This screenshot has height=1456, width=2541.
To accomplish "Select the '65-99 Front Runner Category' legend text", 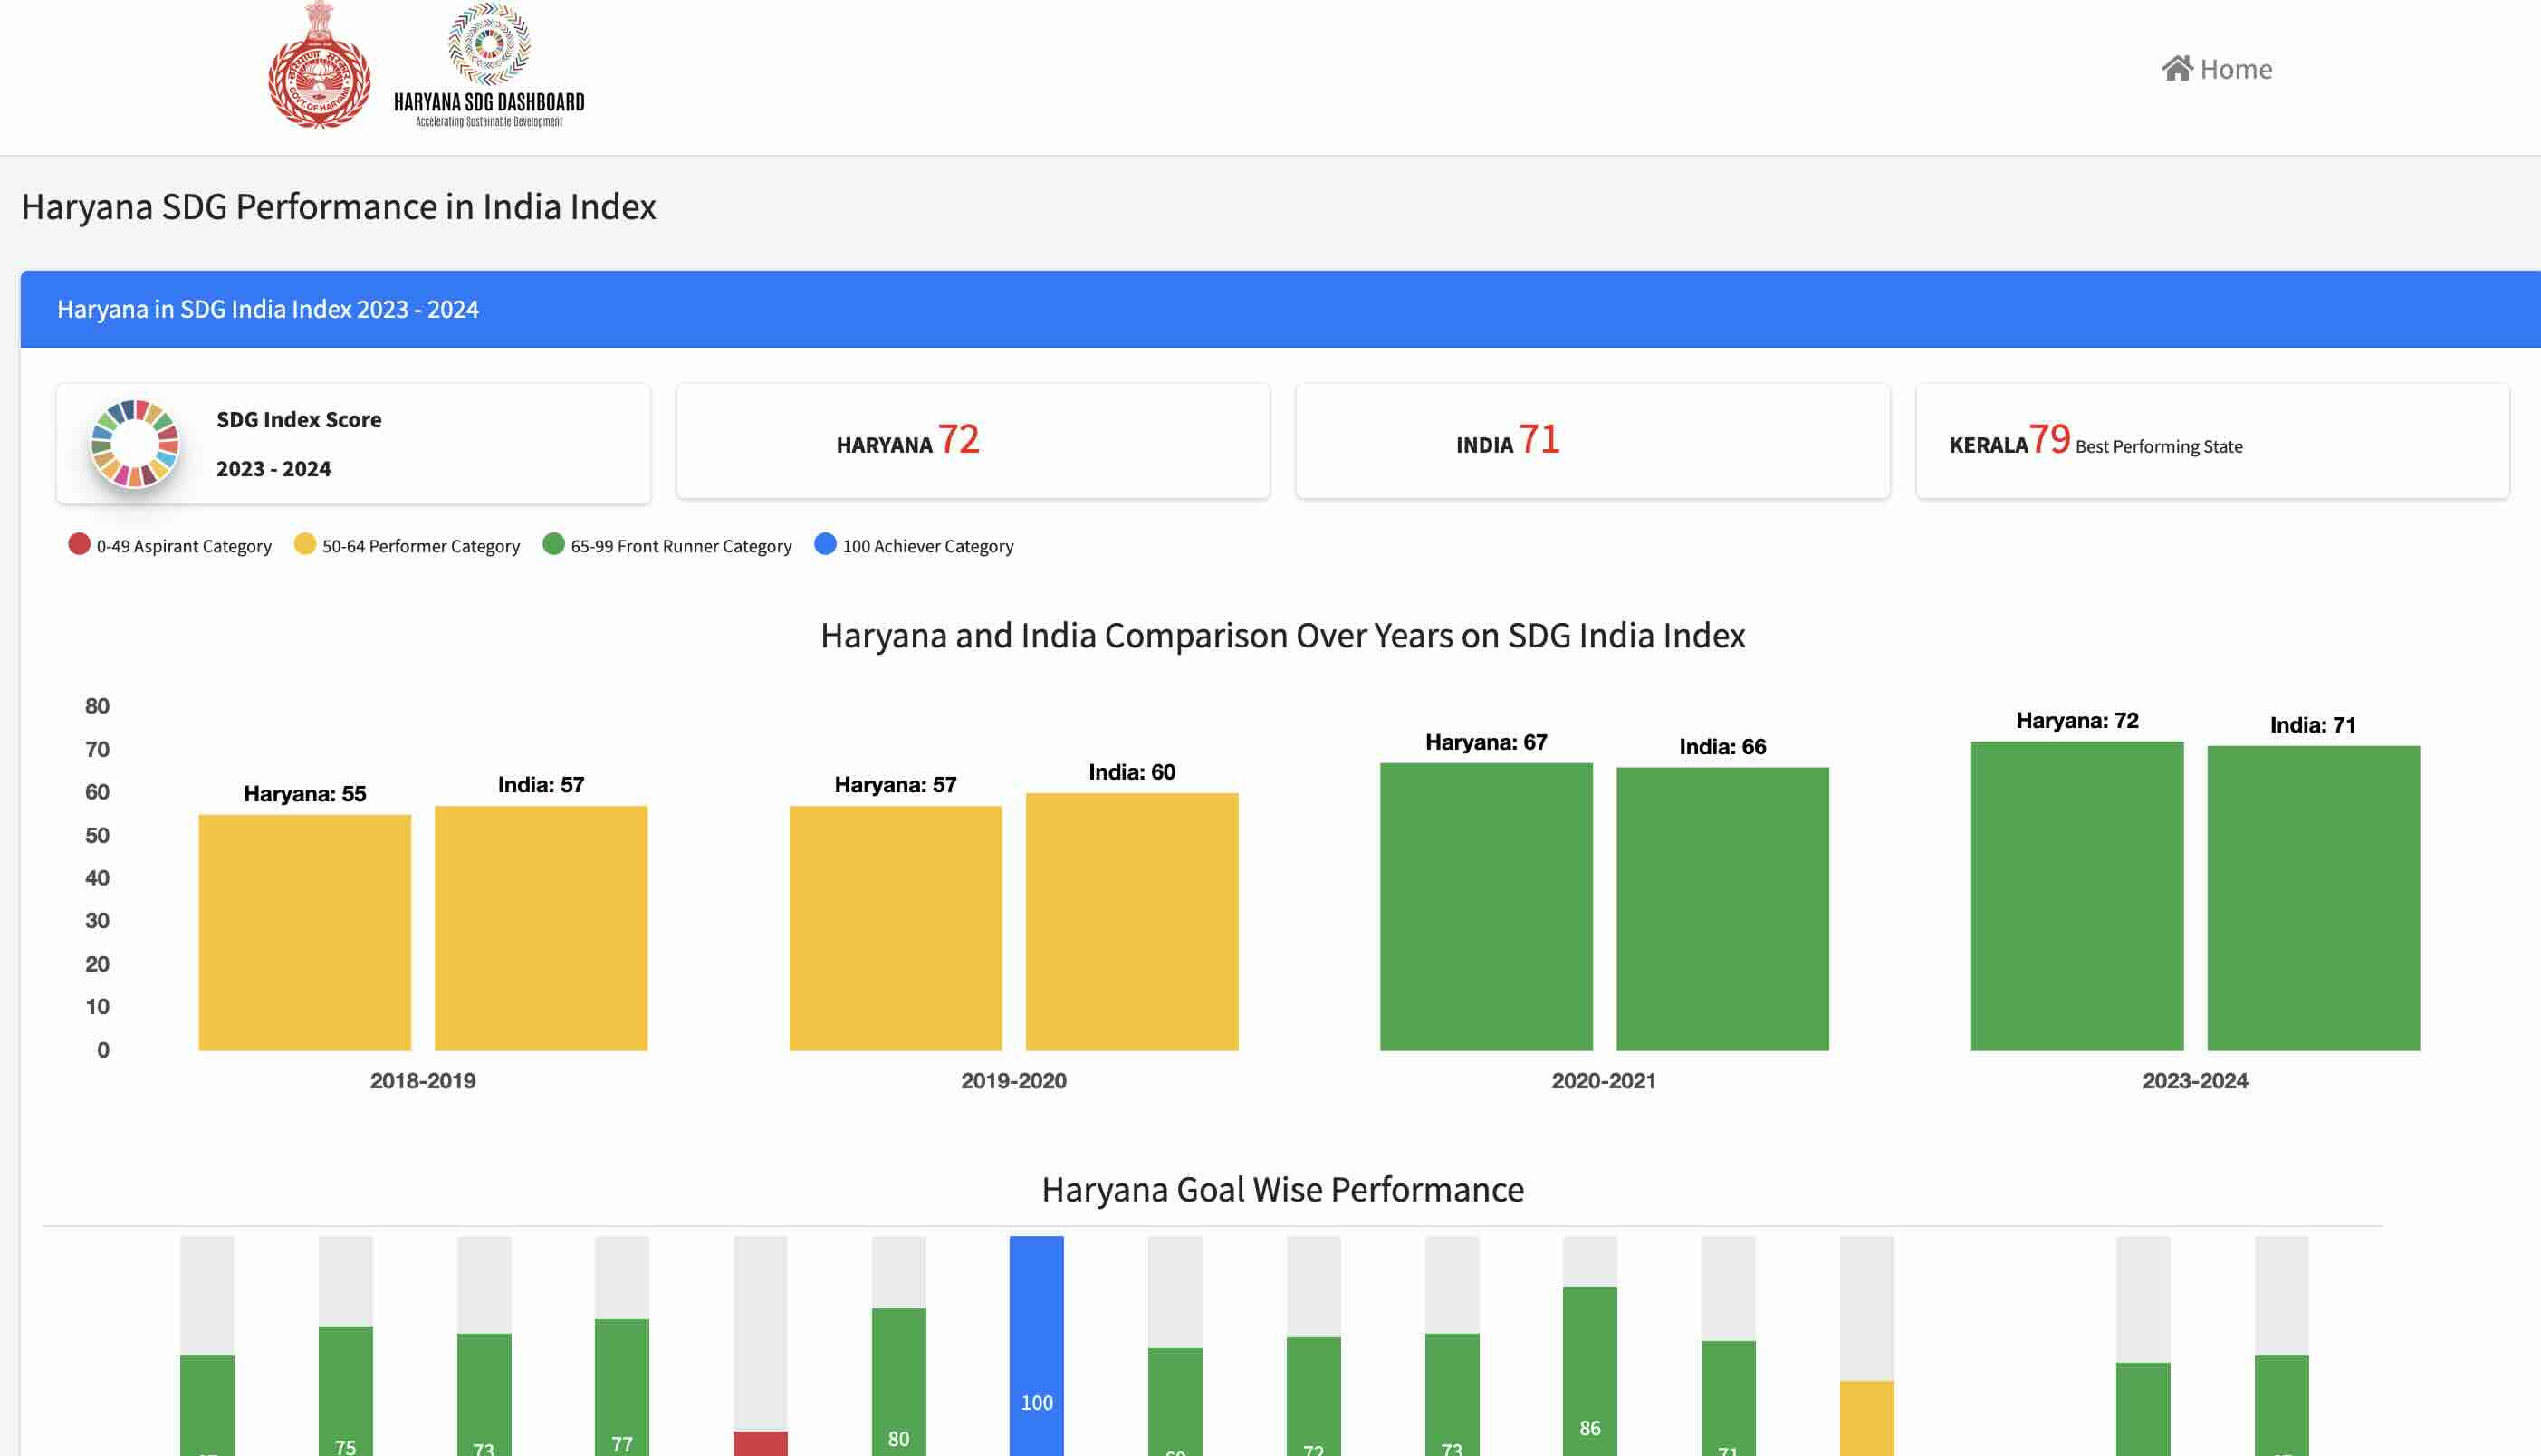I will point(681,546).
